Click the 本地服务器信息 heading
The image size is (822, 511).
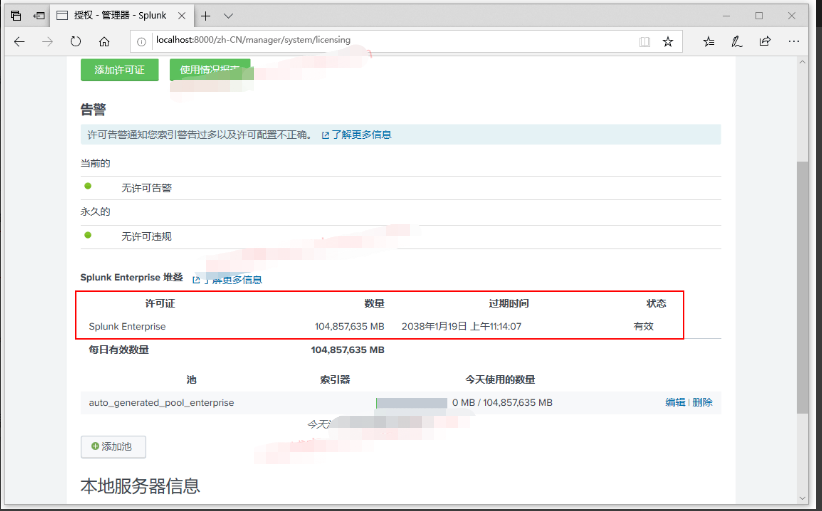pos(140,486)
